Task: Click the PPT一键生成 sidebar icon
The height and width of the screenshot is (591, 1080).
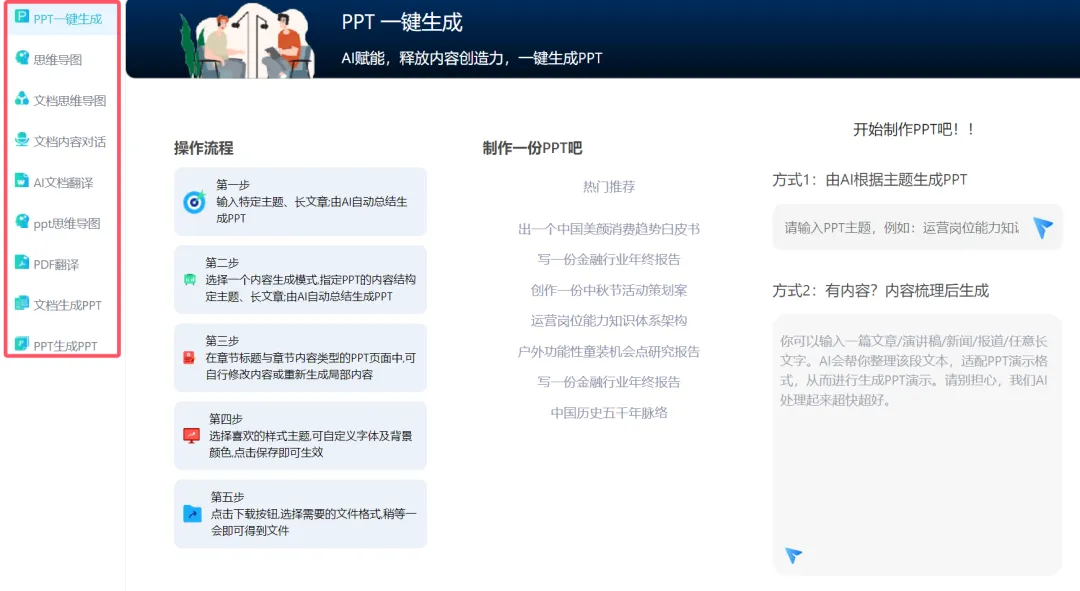Action: 22,17
